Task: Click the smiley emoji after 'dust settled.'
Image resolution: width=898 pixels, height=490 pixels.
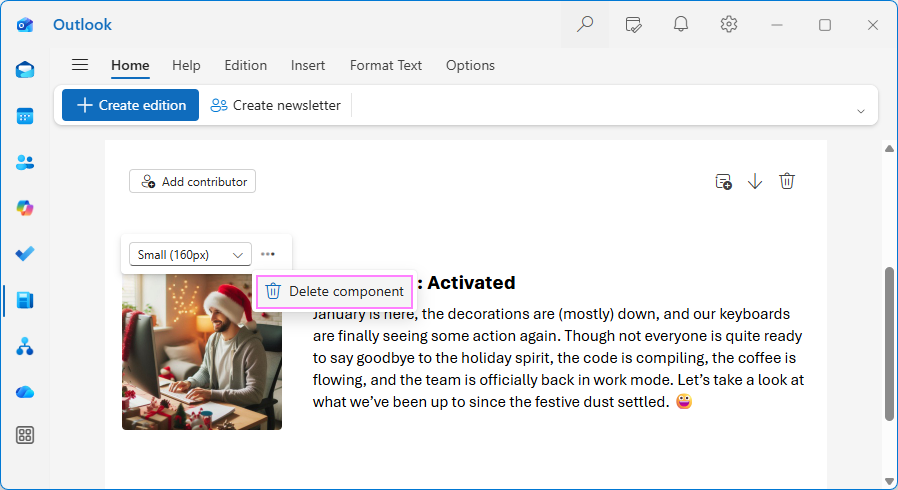Action: (x=684, y=401)
